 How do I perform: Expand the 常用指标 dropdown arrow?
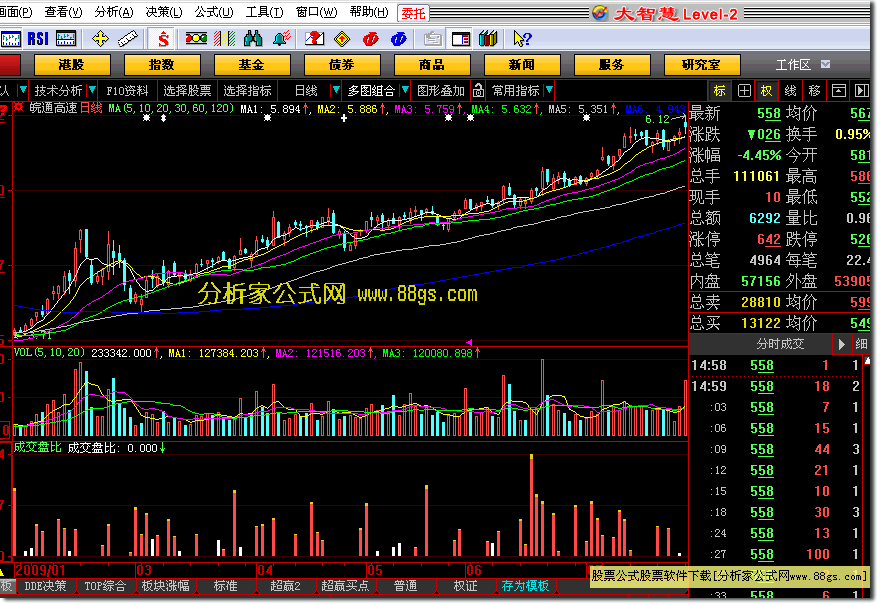[549, 90]
